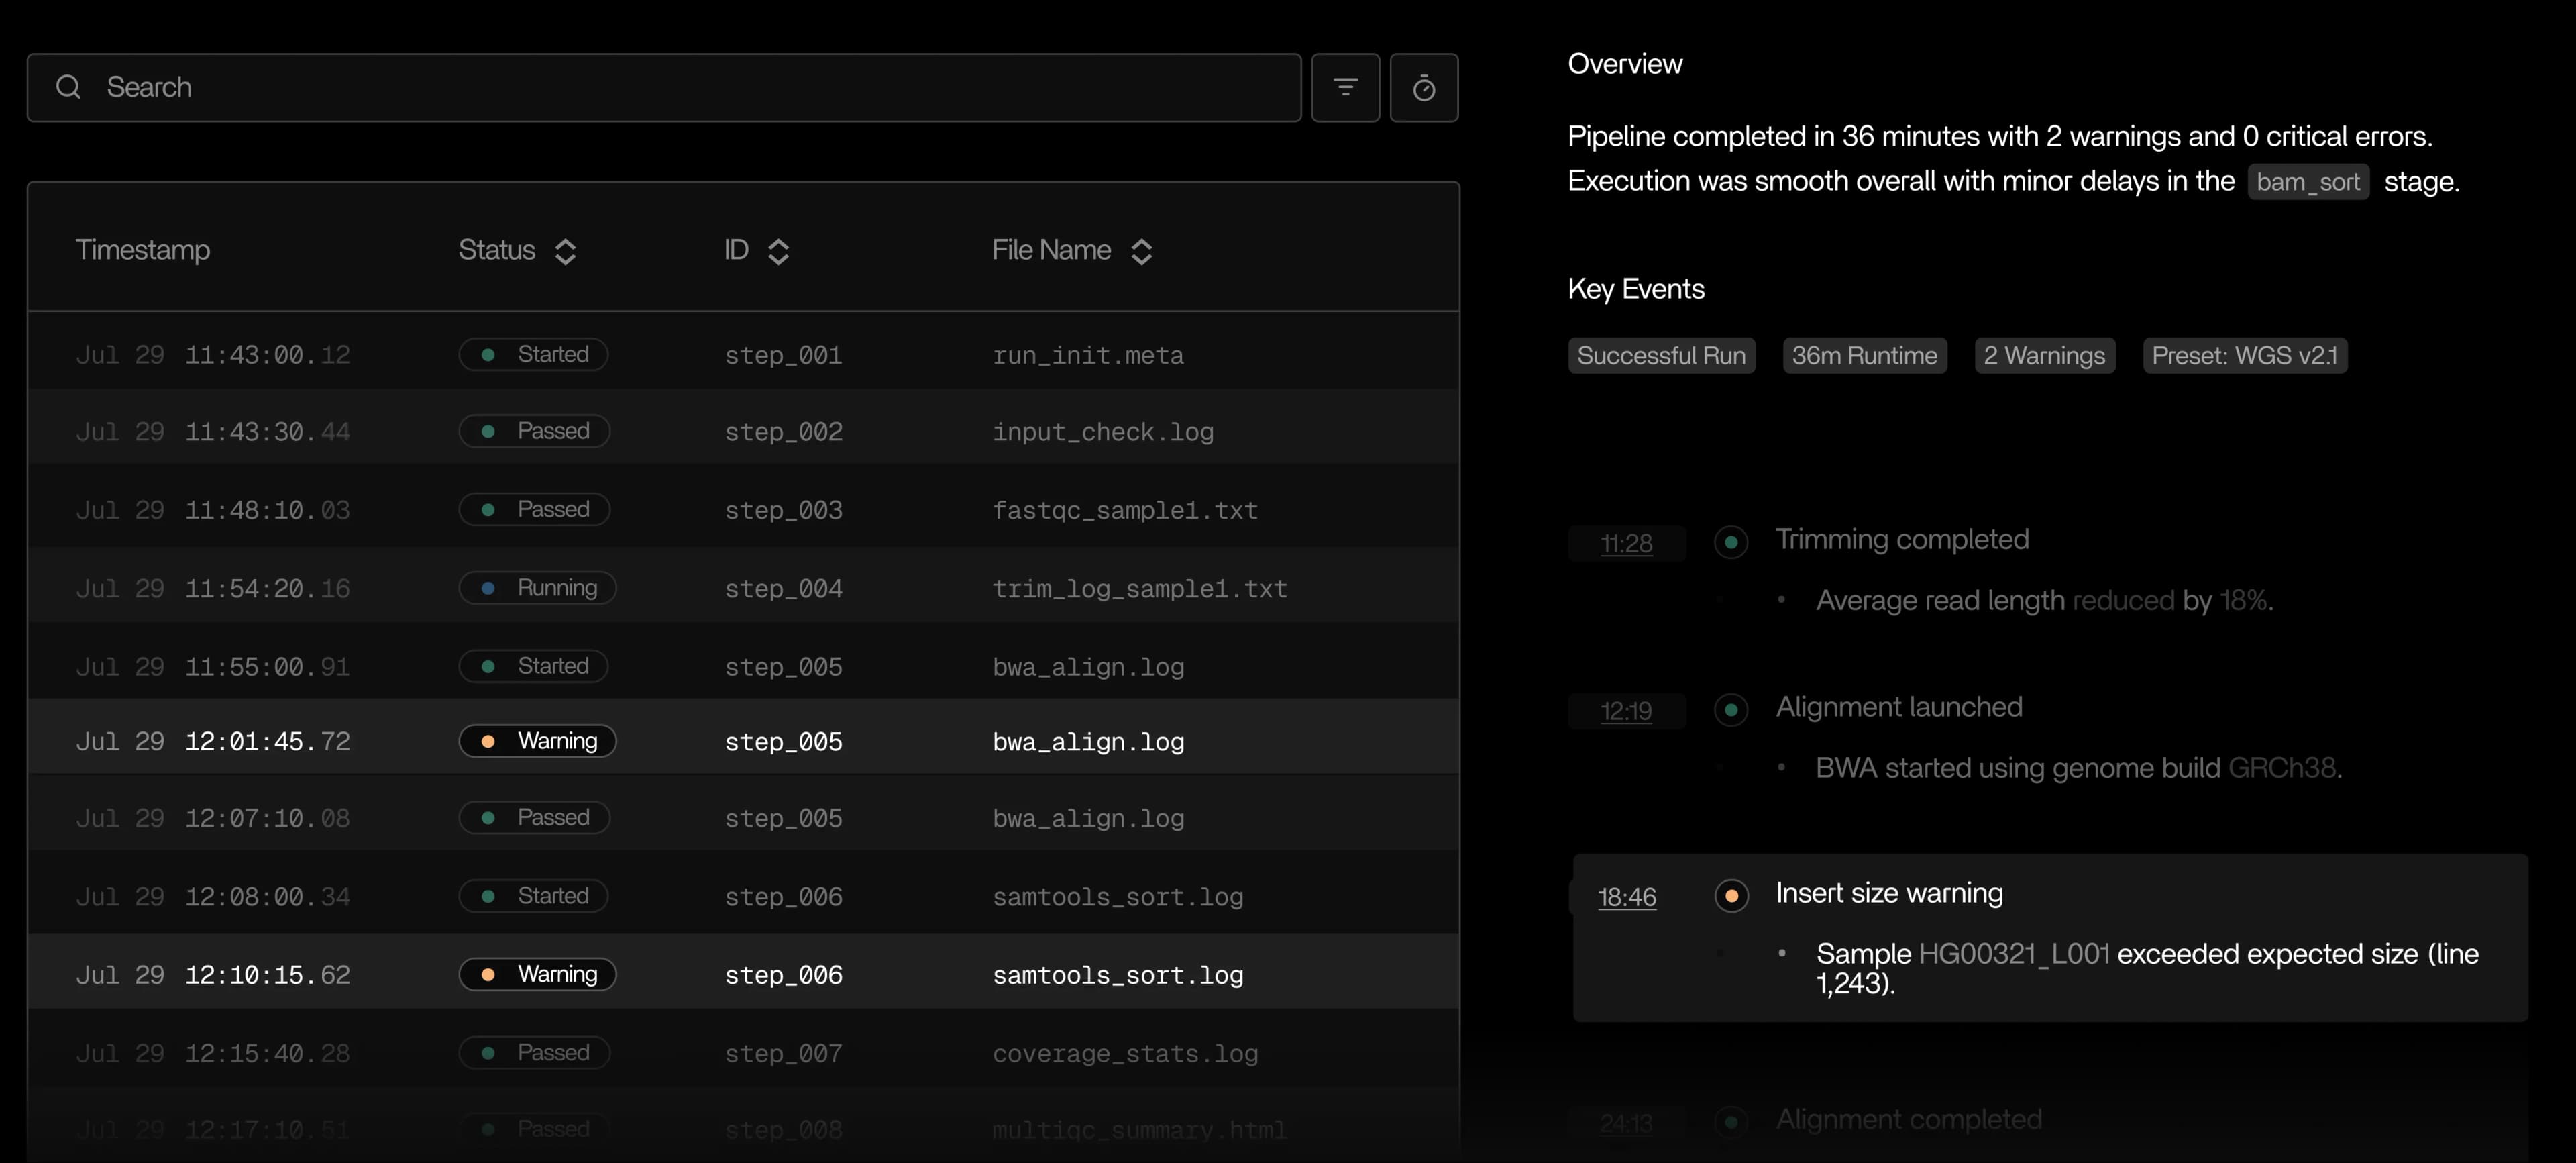Viewport: 2576px width, 1163px height.
Task: Click the green dot beside Alignment launched
Action: [x=1731, y=710]
